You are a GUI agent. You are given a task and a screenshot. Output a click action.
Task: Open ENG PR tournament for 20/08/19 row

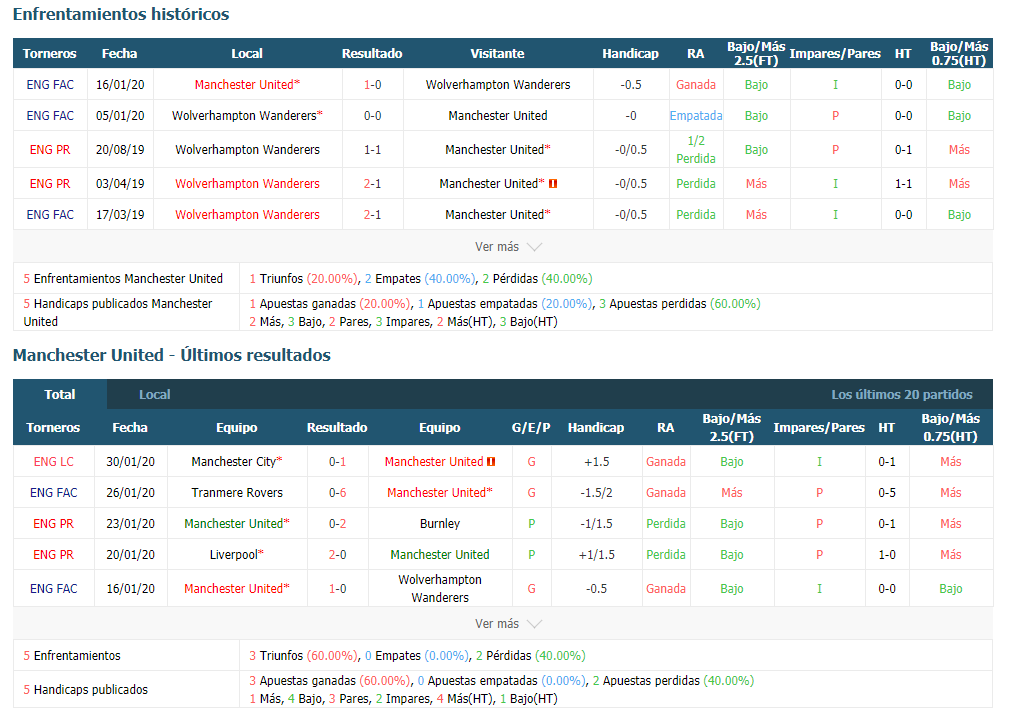pyautogui.click(x=50, y=149)
